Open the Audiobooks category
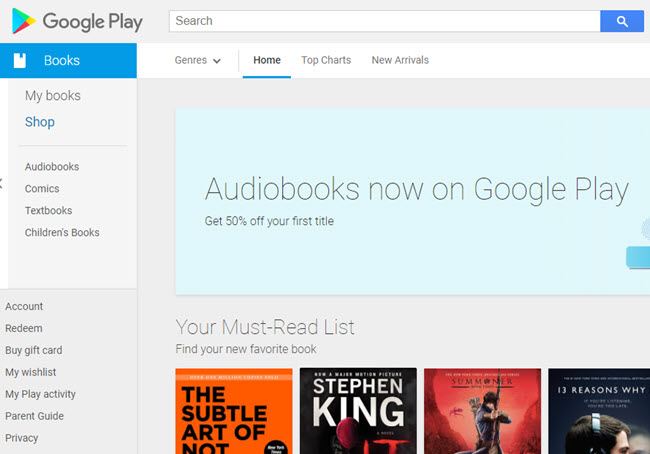This screenshot has height=454, width=650. 52,167
